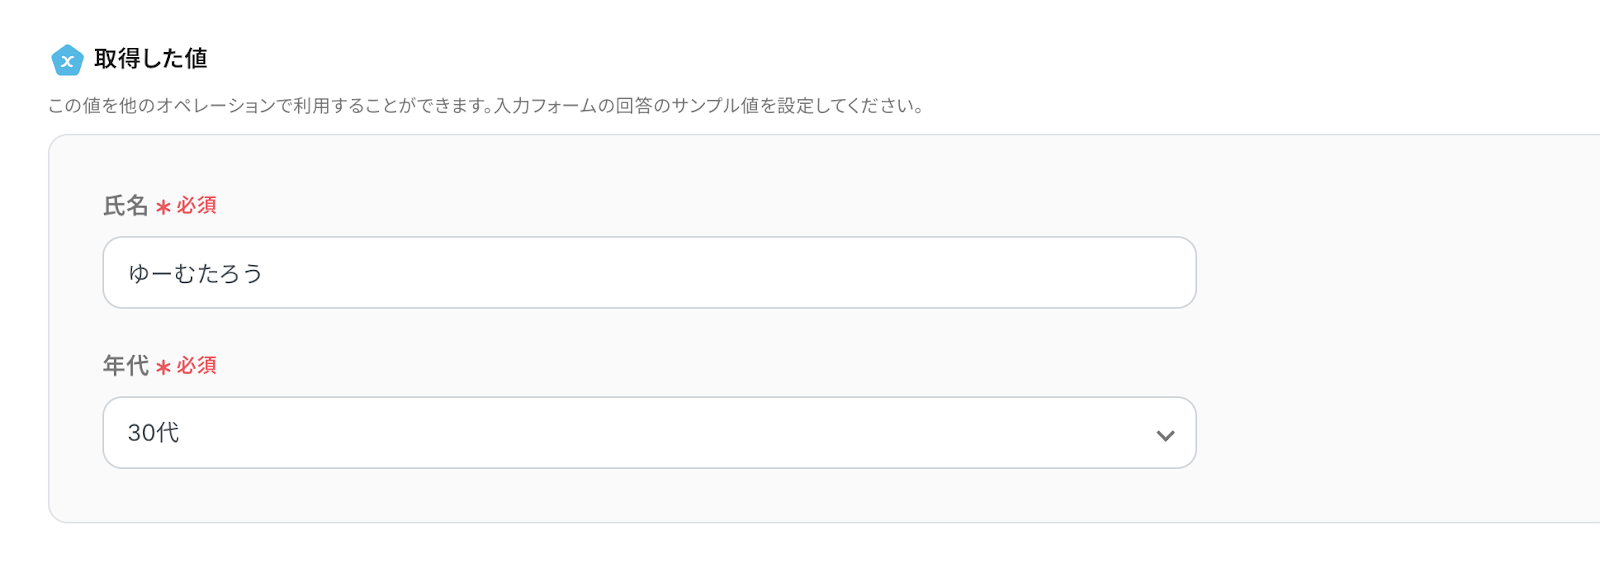Open the 年代 dropdown select box
The image size is (1600, 568).
point(648,432)
